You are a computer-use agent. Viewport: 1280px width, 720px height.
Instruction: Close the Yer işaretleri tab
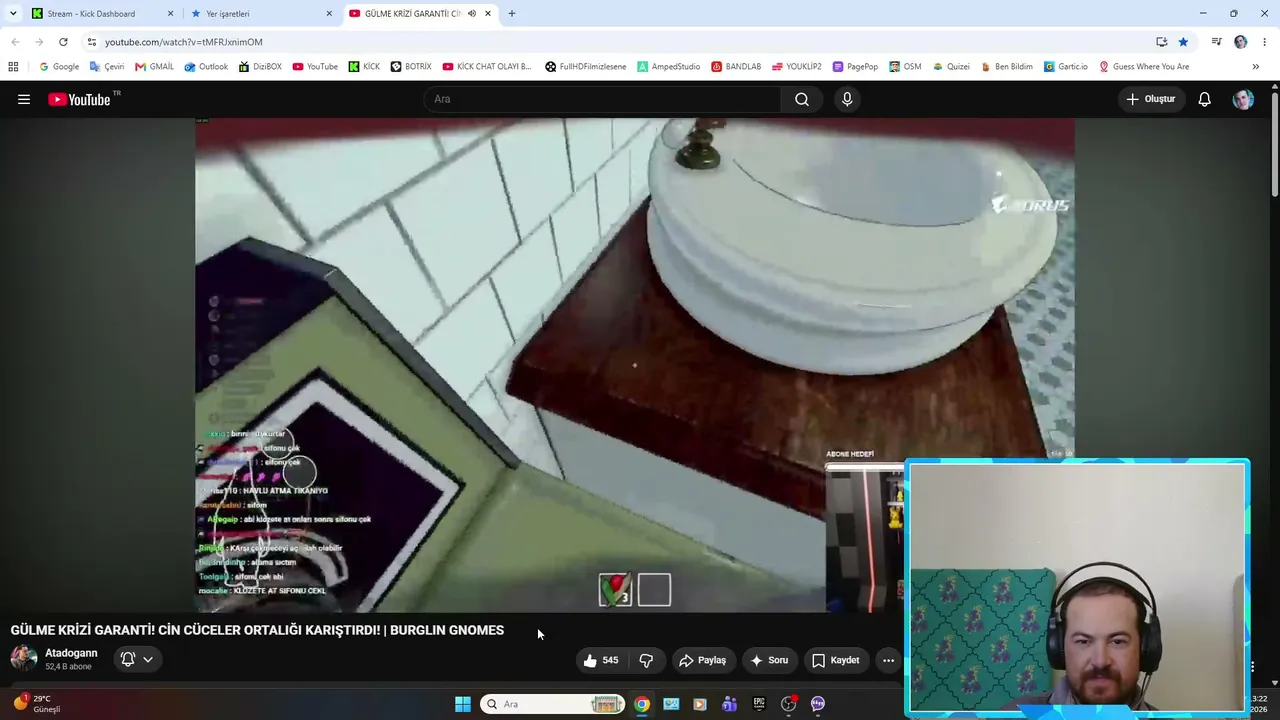pyautogui.click(x=329, y=14)
